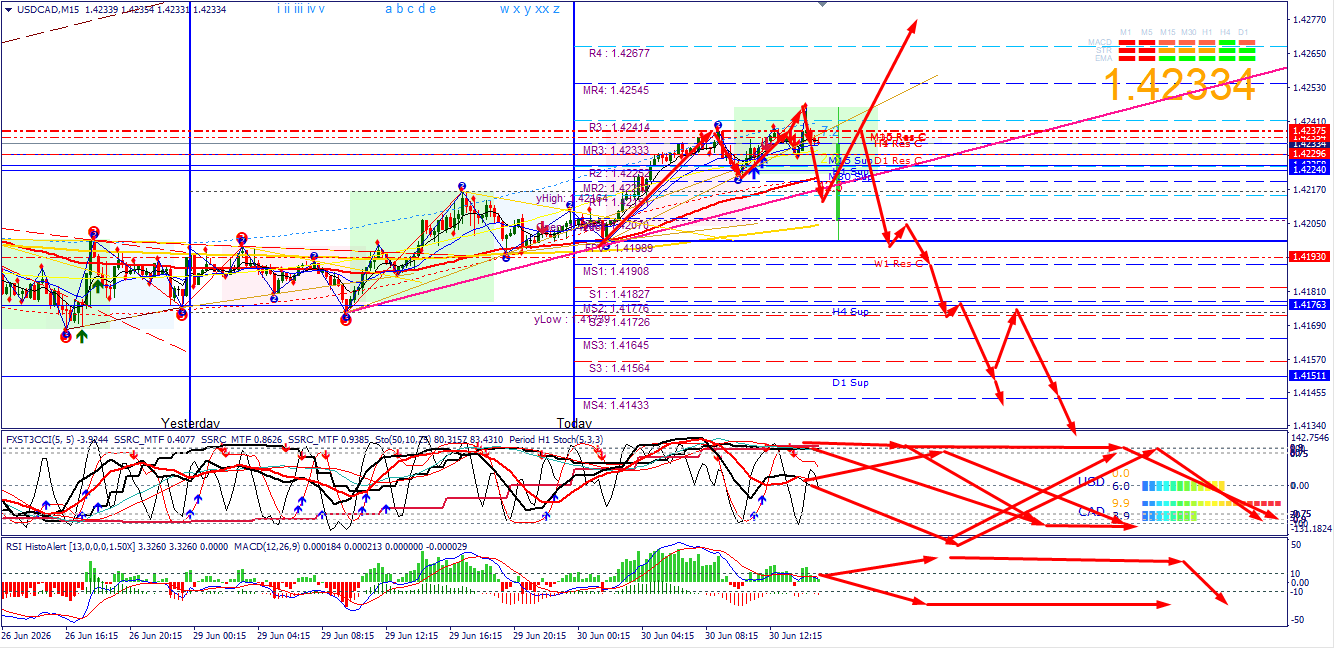Click the MR3: 1.42333 pivot label
1334x649 pixels.
pos(617,151)
